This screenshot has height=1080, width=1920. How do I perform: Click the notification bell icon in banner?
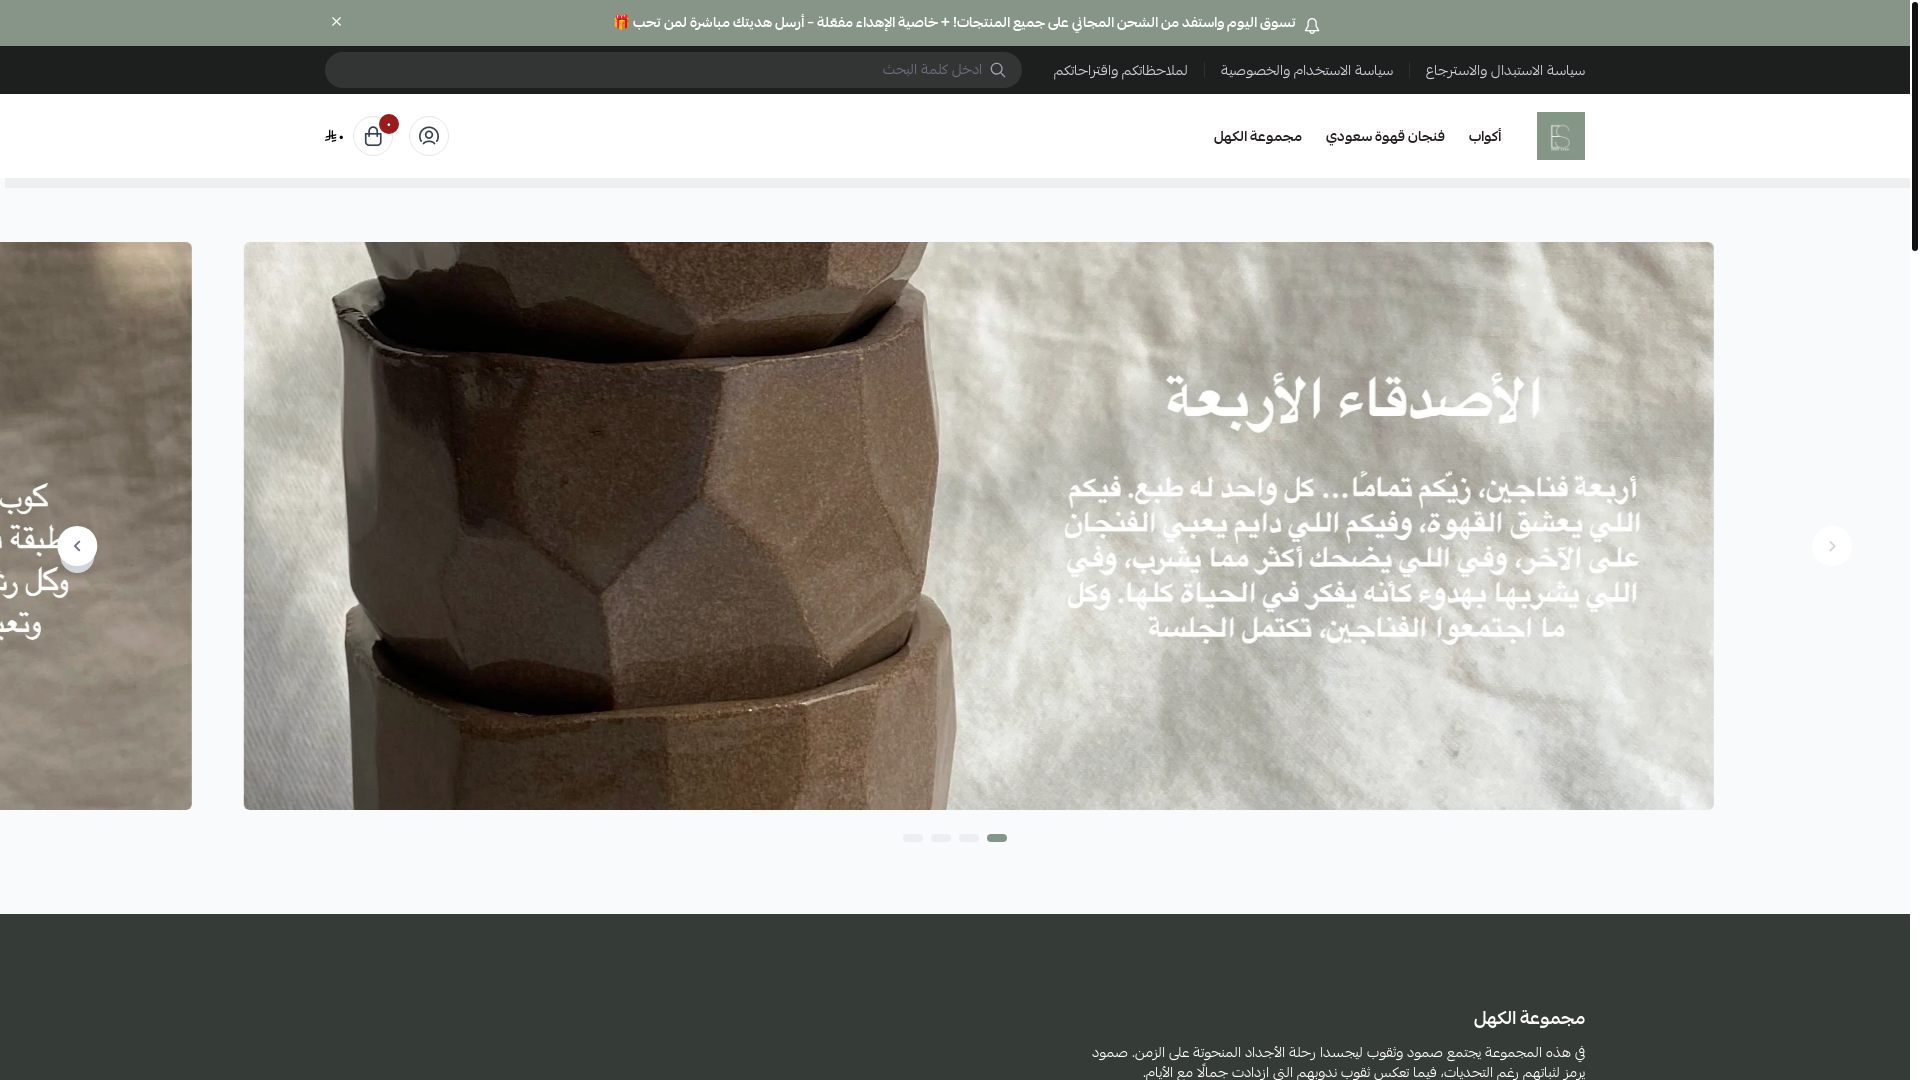click(1312, 26)
